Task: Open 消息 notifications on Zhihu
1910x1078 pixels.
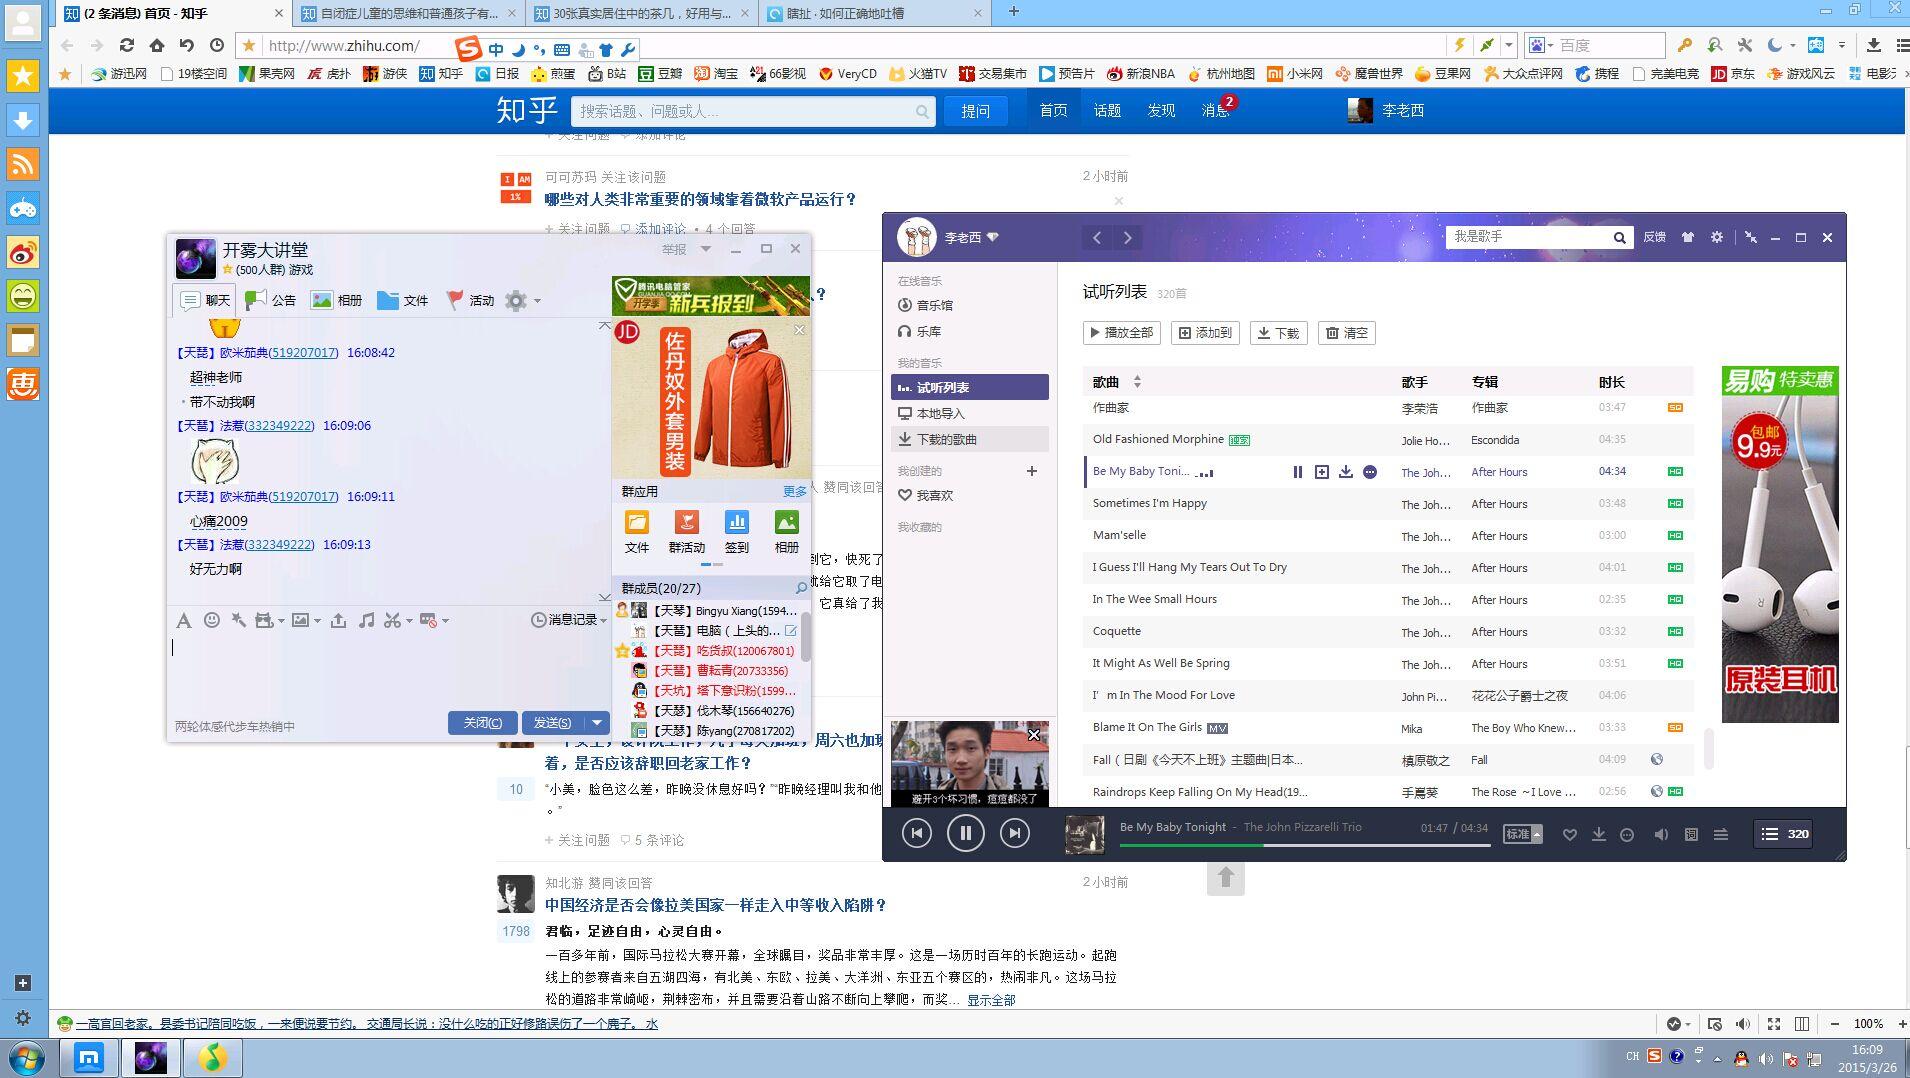Action: coord(1215,111)
